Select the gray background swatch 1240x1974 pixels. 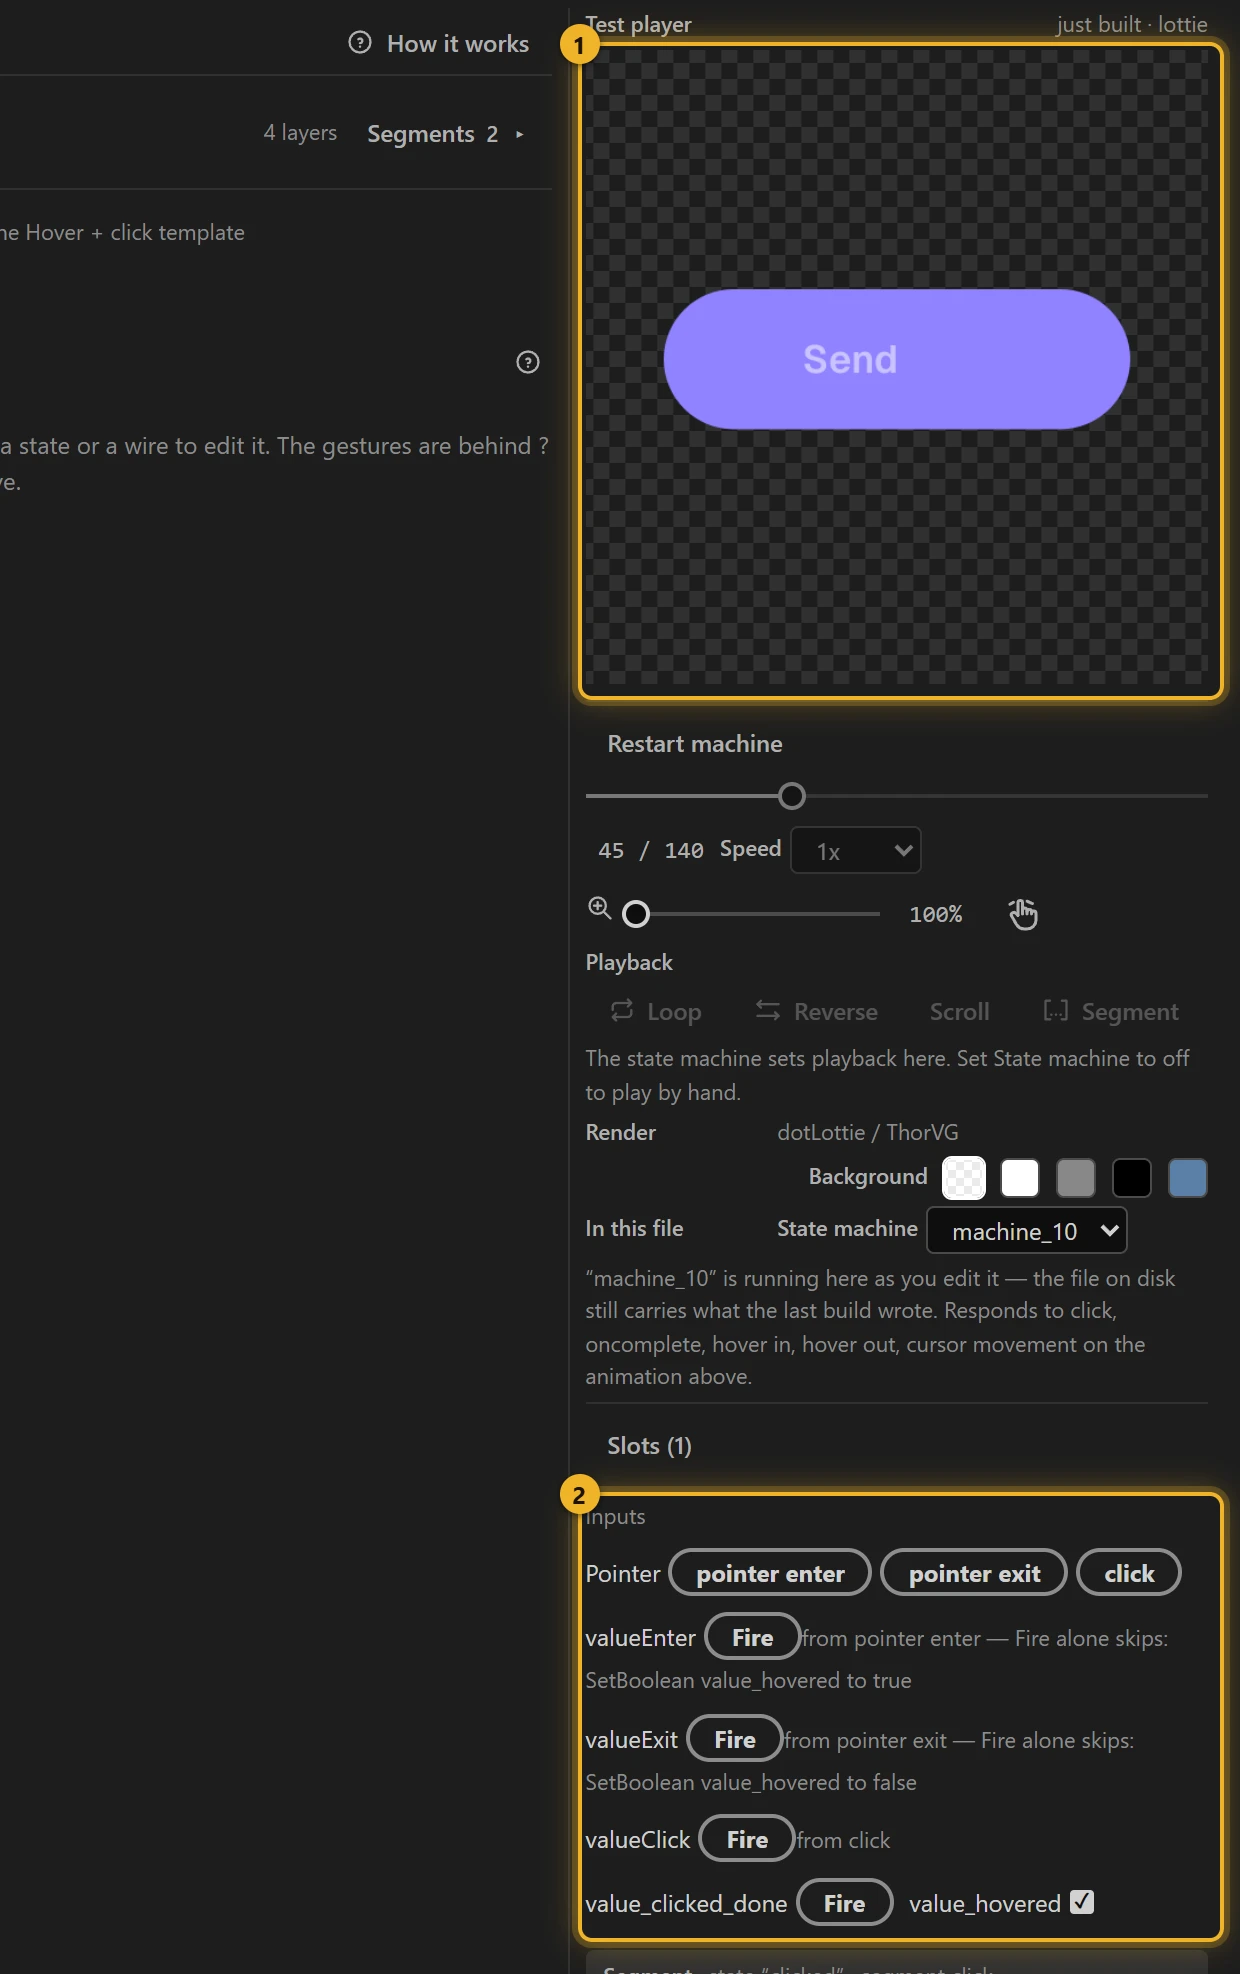point(1076,1178)
